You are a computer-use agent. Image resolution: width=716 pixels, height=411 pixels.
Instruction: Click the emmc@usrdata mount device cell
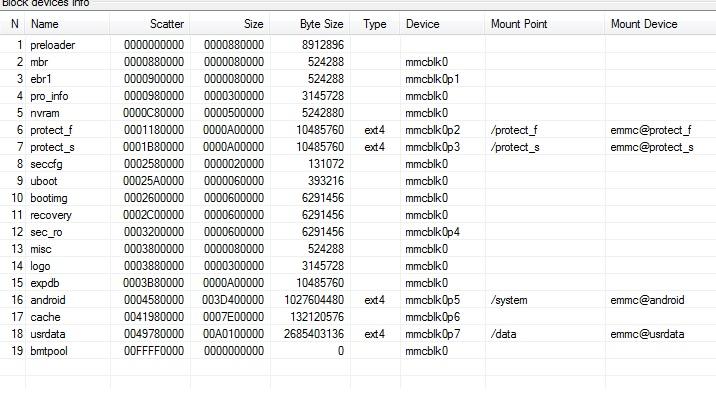[647, 334]
